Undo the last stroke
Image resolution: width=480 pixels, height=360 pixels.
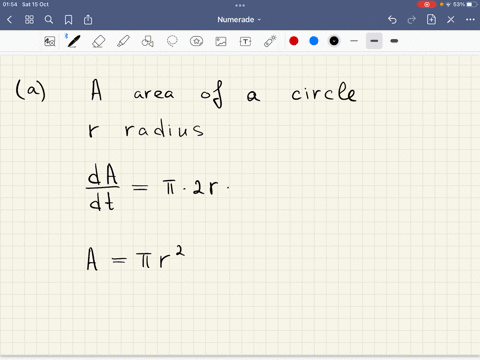392,20
